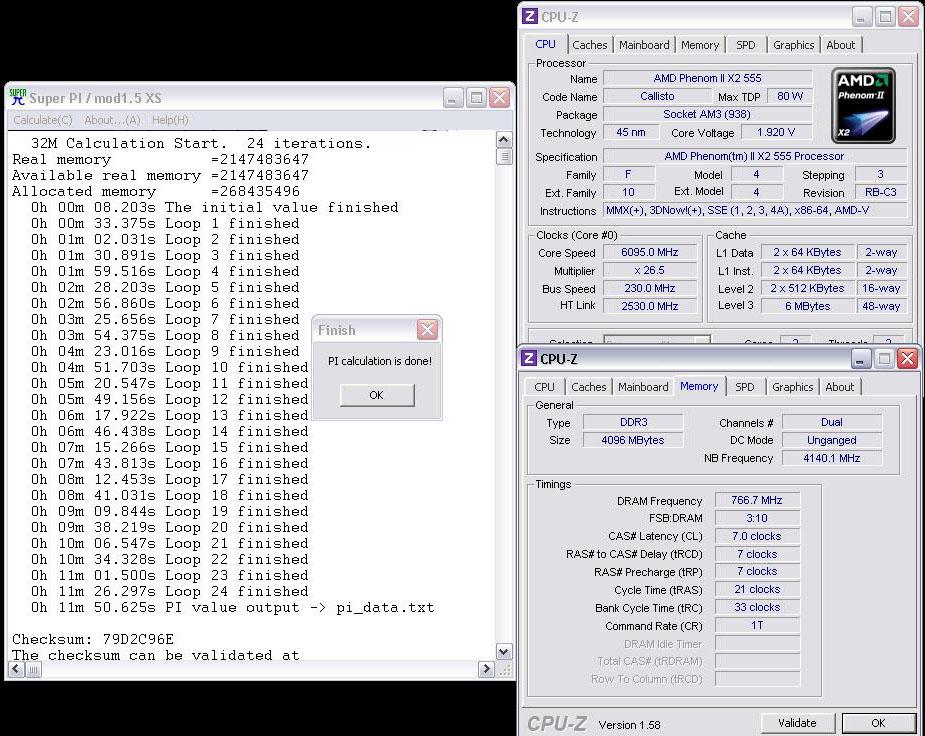Click the Channels # value Dual
925x736 pixels.
click(x=832, y=422)
